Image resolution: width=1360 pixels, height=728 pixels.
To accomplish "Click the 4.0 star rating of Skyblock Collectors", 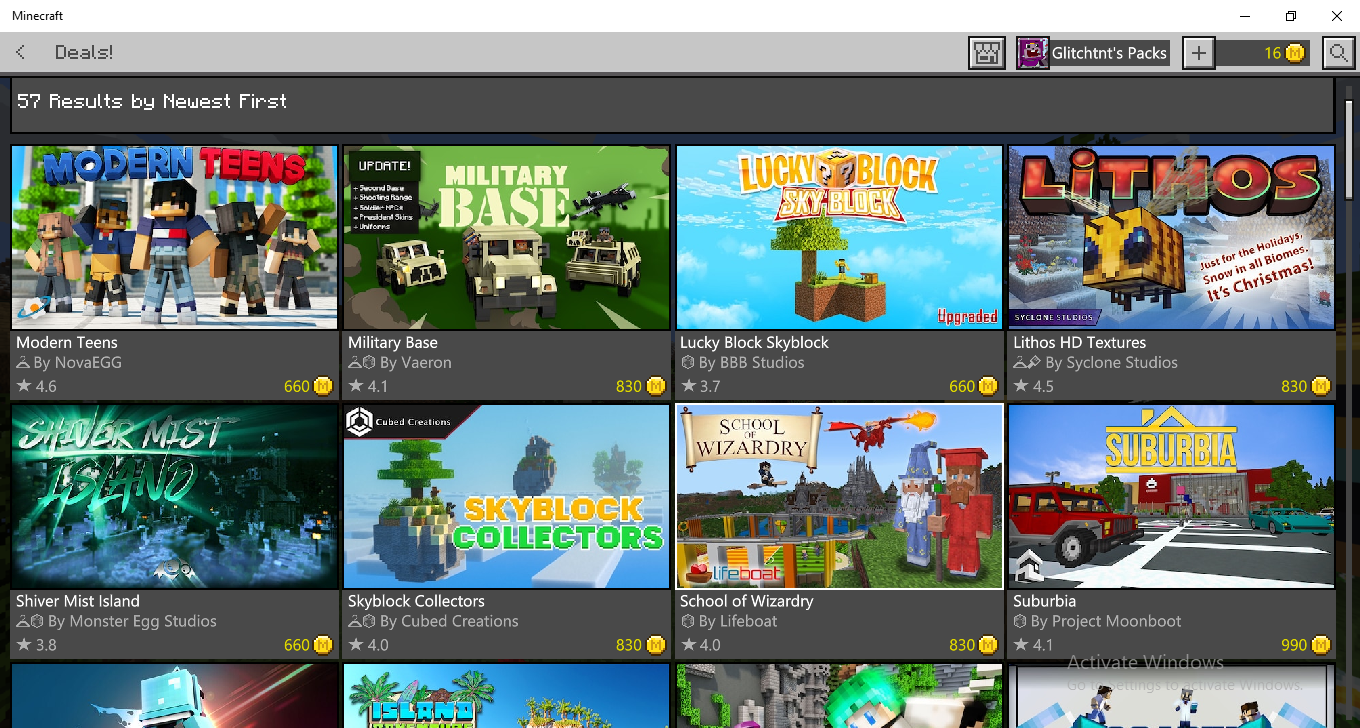I will coord(369,645).
